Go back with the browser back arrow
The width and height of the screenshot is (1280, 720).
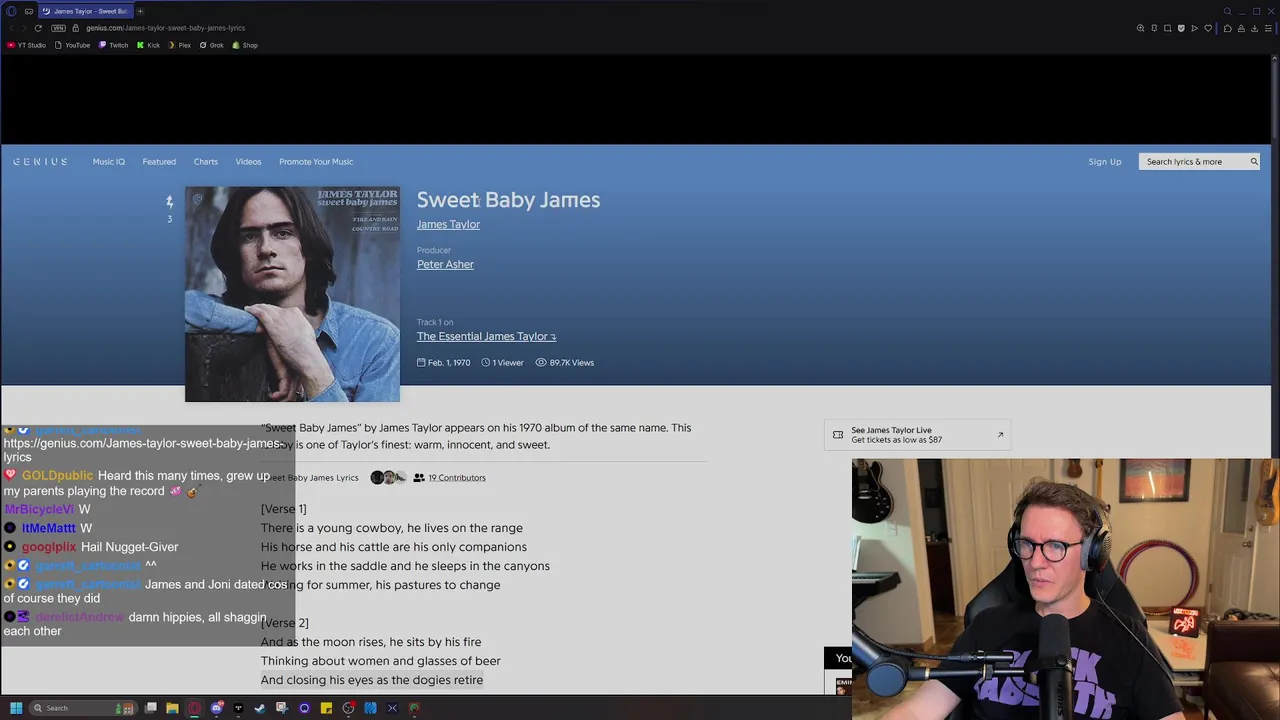tap(11, 28)
